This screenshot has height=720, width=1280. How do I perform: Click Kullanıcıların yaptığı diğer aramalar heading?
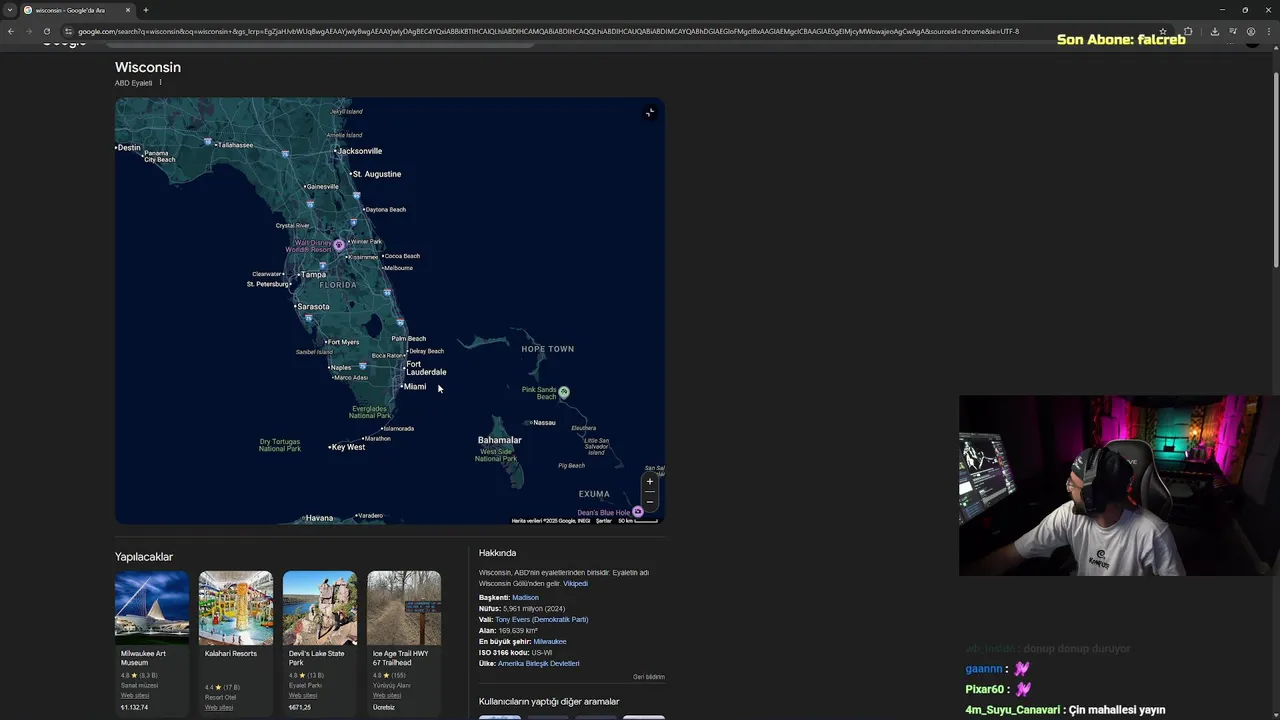point(549,701)
